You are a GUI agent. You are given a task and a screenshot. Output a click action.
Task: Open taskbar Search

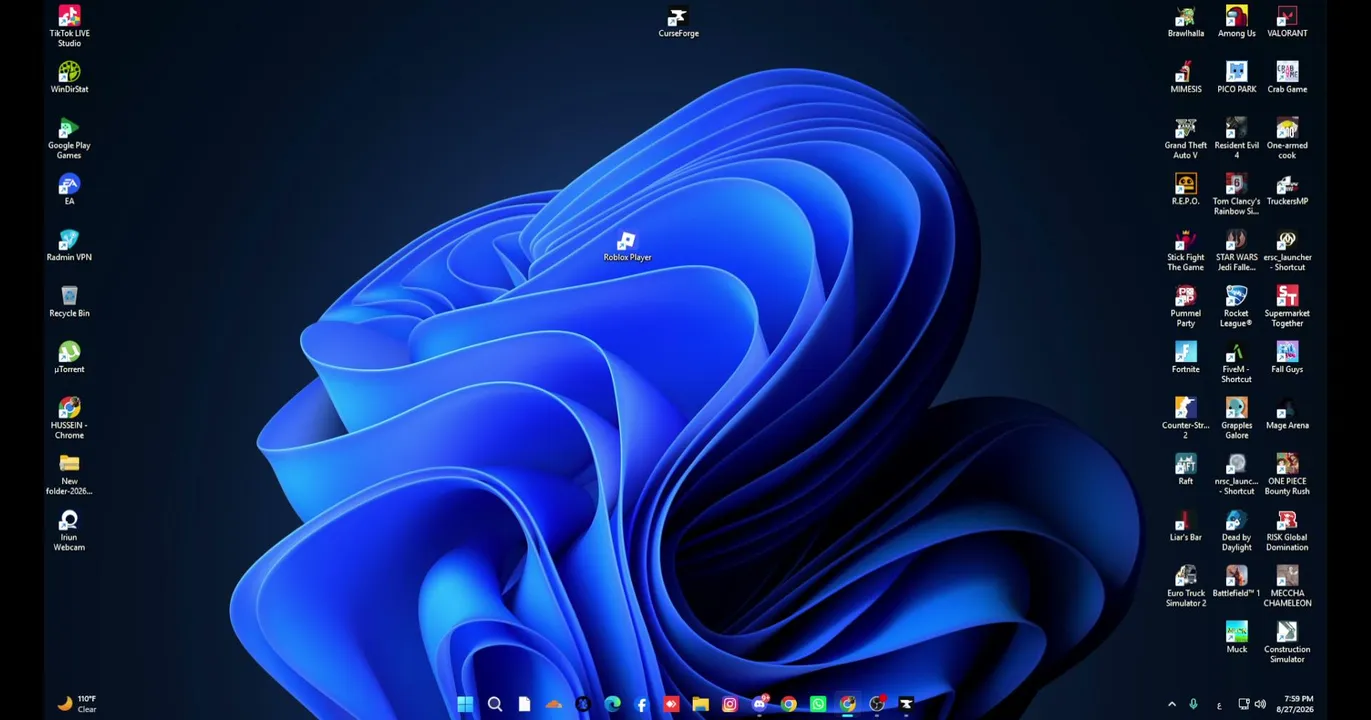[494, 704]
